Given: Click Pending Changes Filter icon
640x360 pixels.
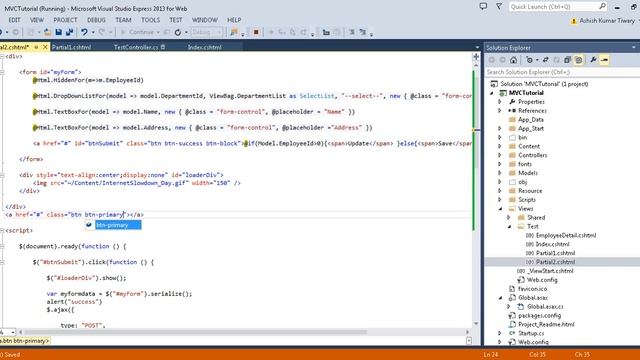Looking at the screenshot, I should (529, 60).
